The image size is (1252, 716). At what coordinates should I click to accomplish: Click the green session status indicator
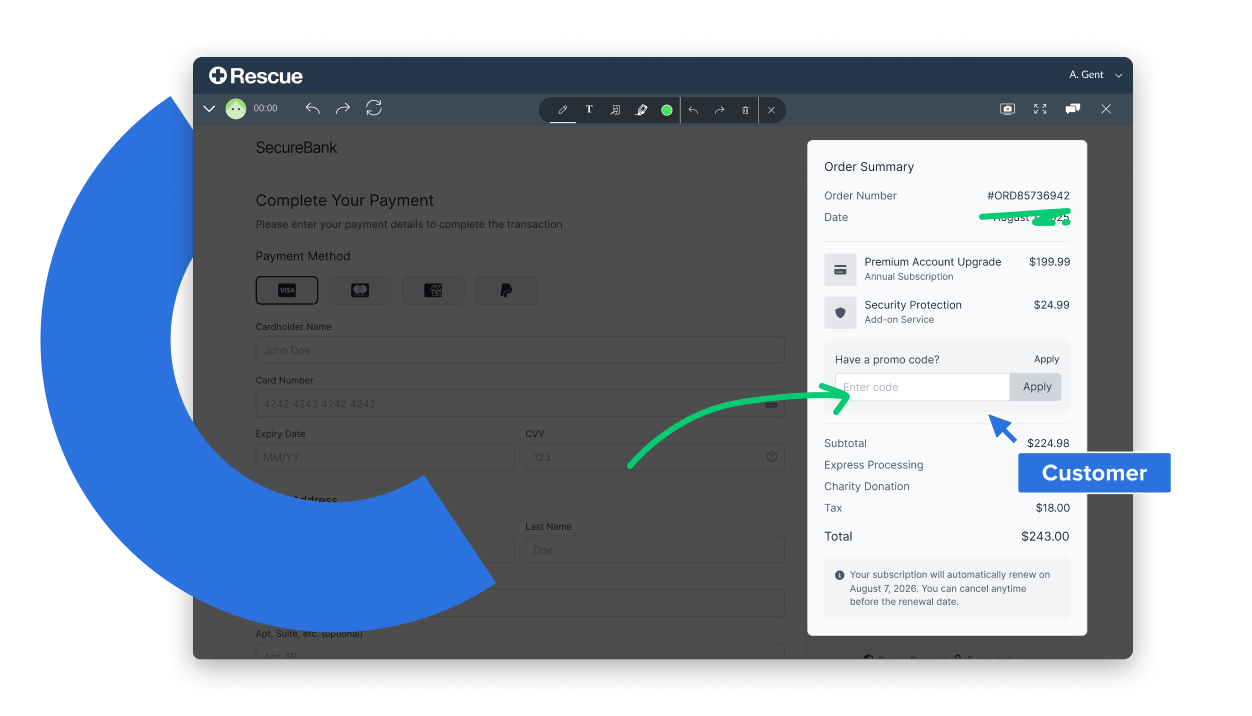(x=236, y=108)
